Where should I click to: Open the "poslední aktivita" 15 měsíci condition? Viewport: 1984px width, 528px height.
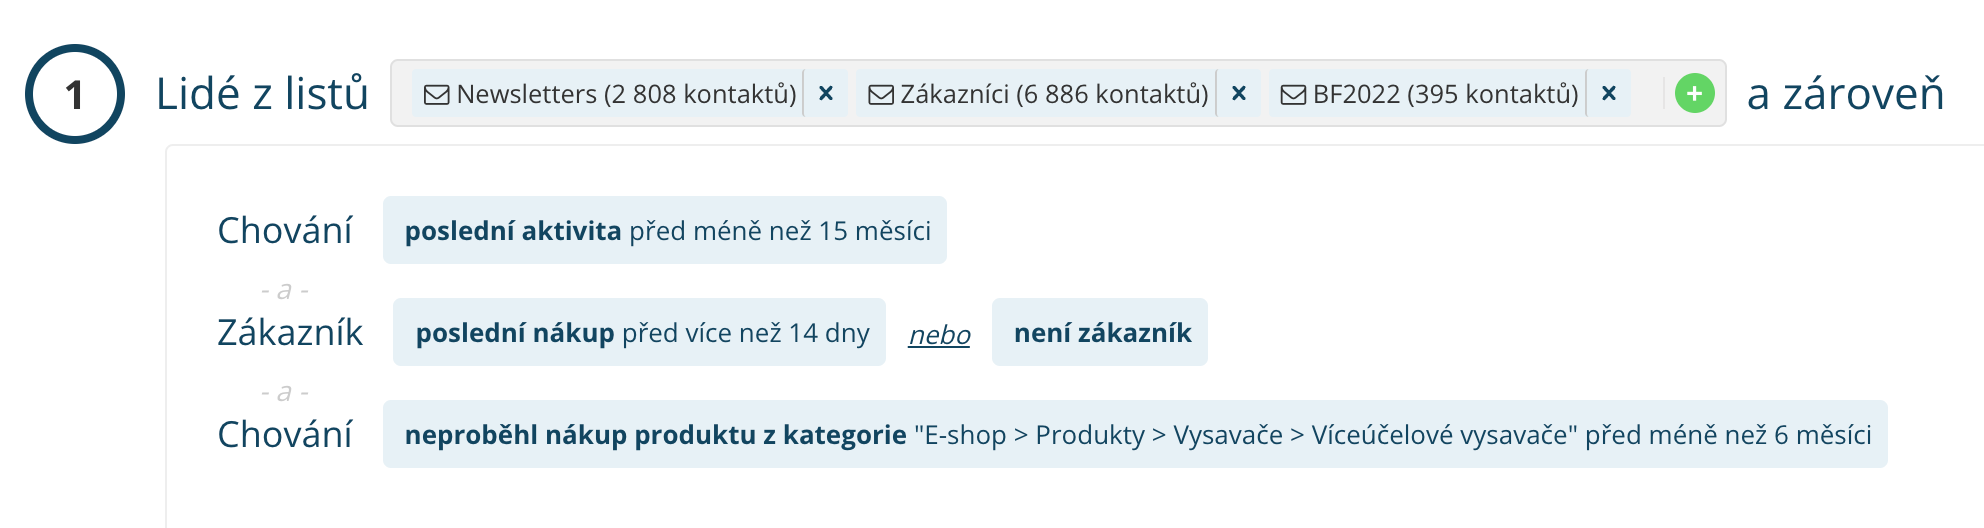tap(665, 231)
